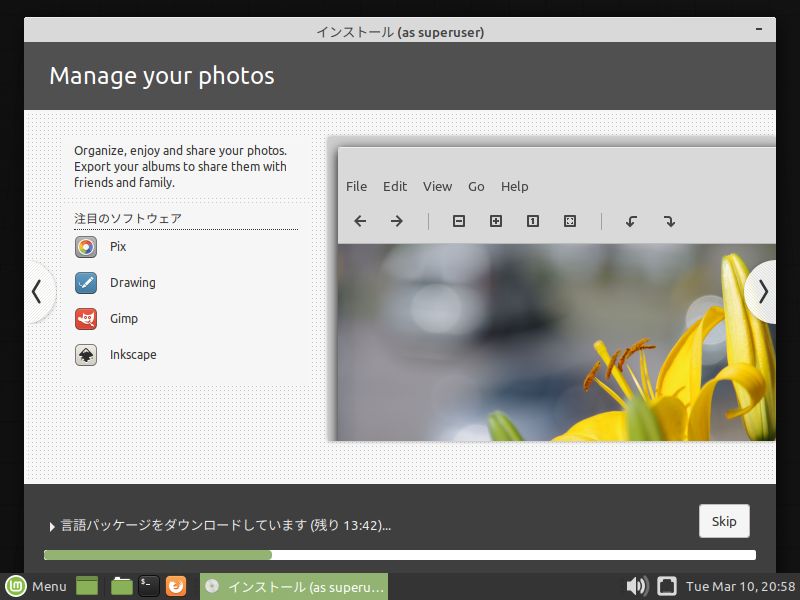The image size is (800, 600).
Task: Click the back arrow in photo viewer toolbar
Action: click(x=360, y=221)
